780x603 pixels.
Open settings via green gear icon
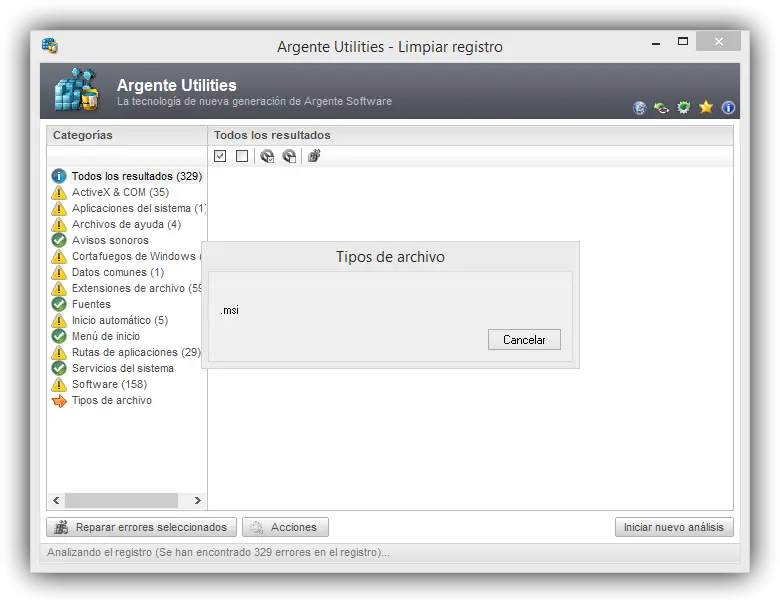point(684,107)
